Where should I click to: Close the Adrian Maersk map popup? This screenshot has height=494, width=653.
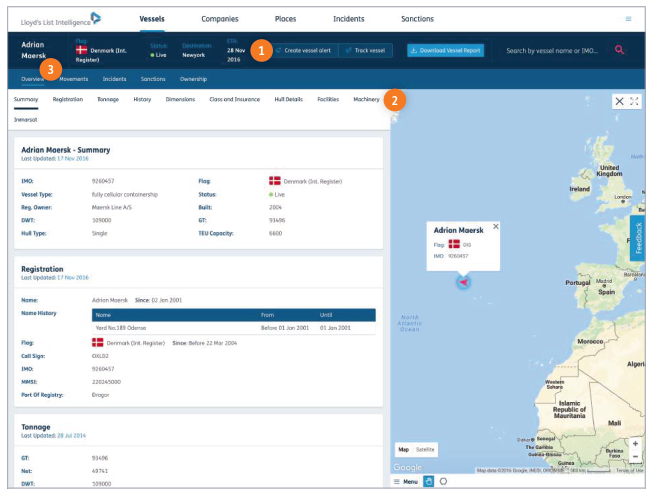pos(496,226)
